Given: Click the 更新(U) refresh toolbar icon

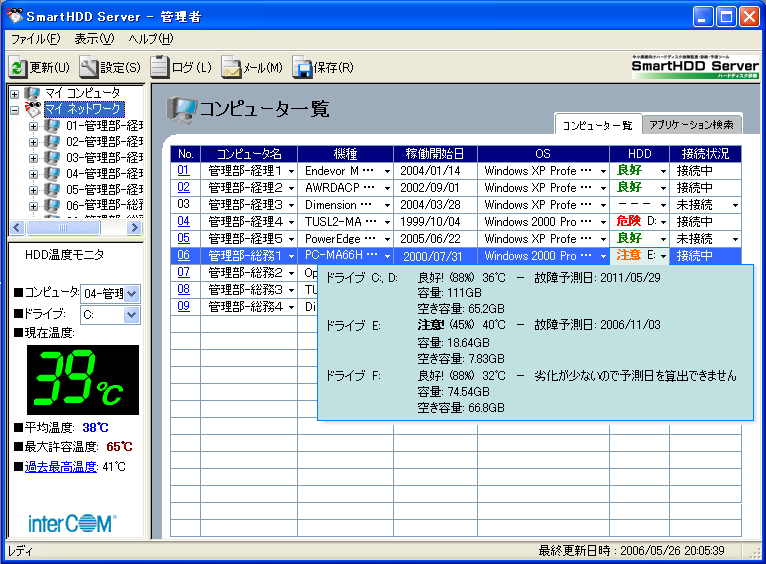Looking at the screenshot, I should point(18,67).
